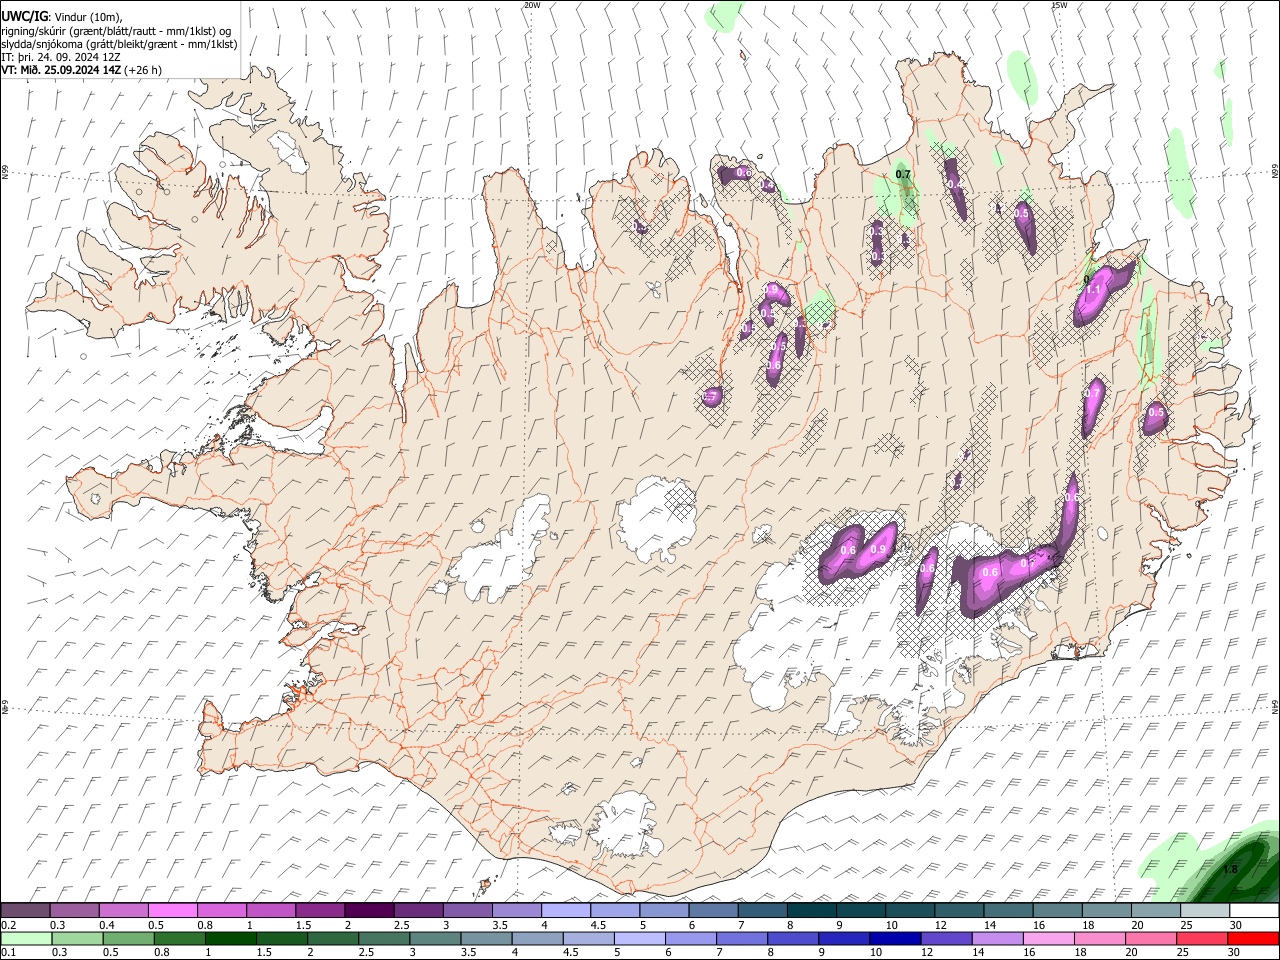Click the 'IT: þri. 24. 09. 2024 12Z' line

coord(61,57)
